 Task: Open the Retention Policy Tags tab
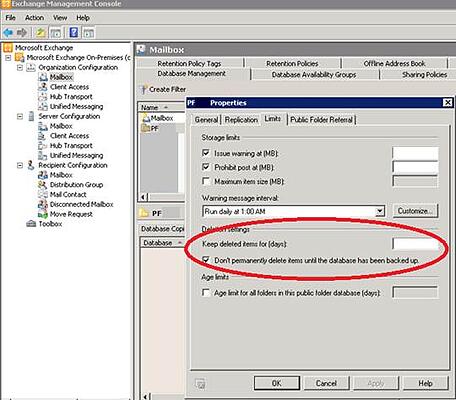pos(189,63)
